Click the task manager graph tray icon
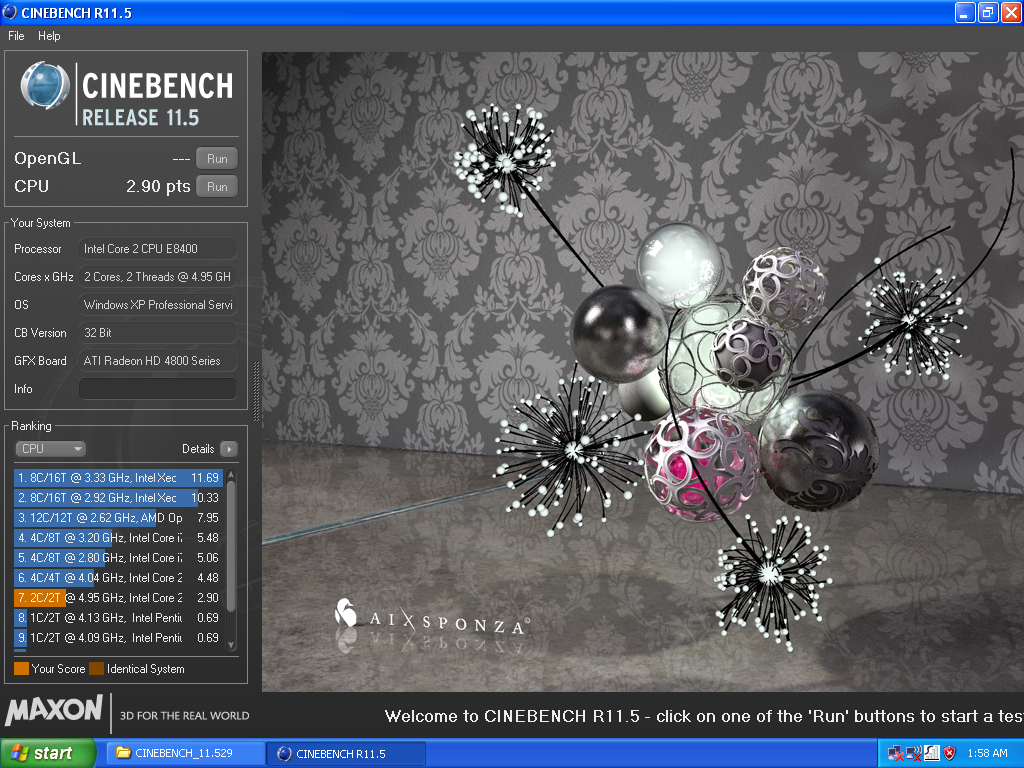 (932, 754)
